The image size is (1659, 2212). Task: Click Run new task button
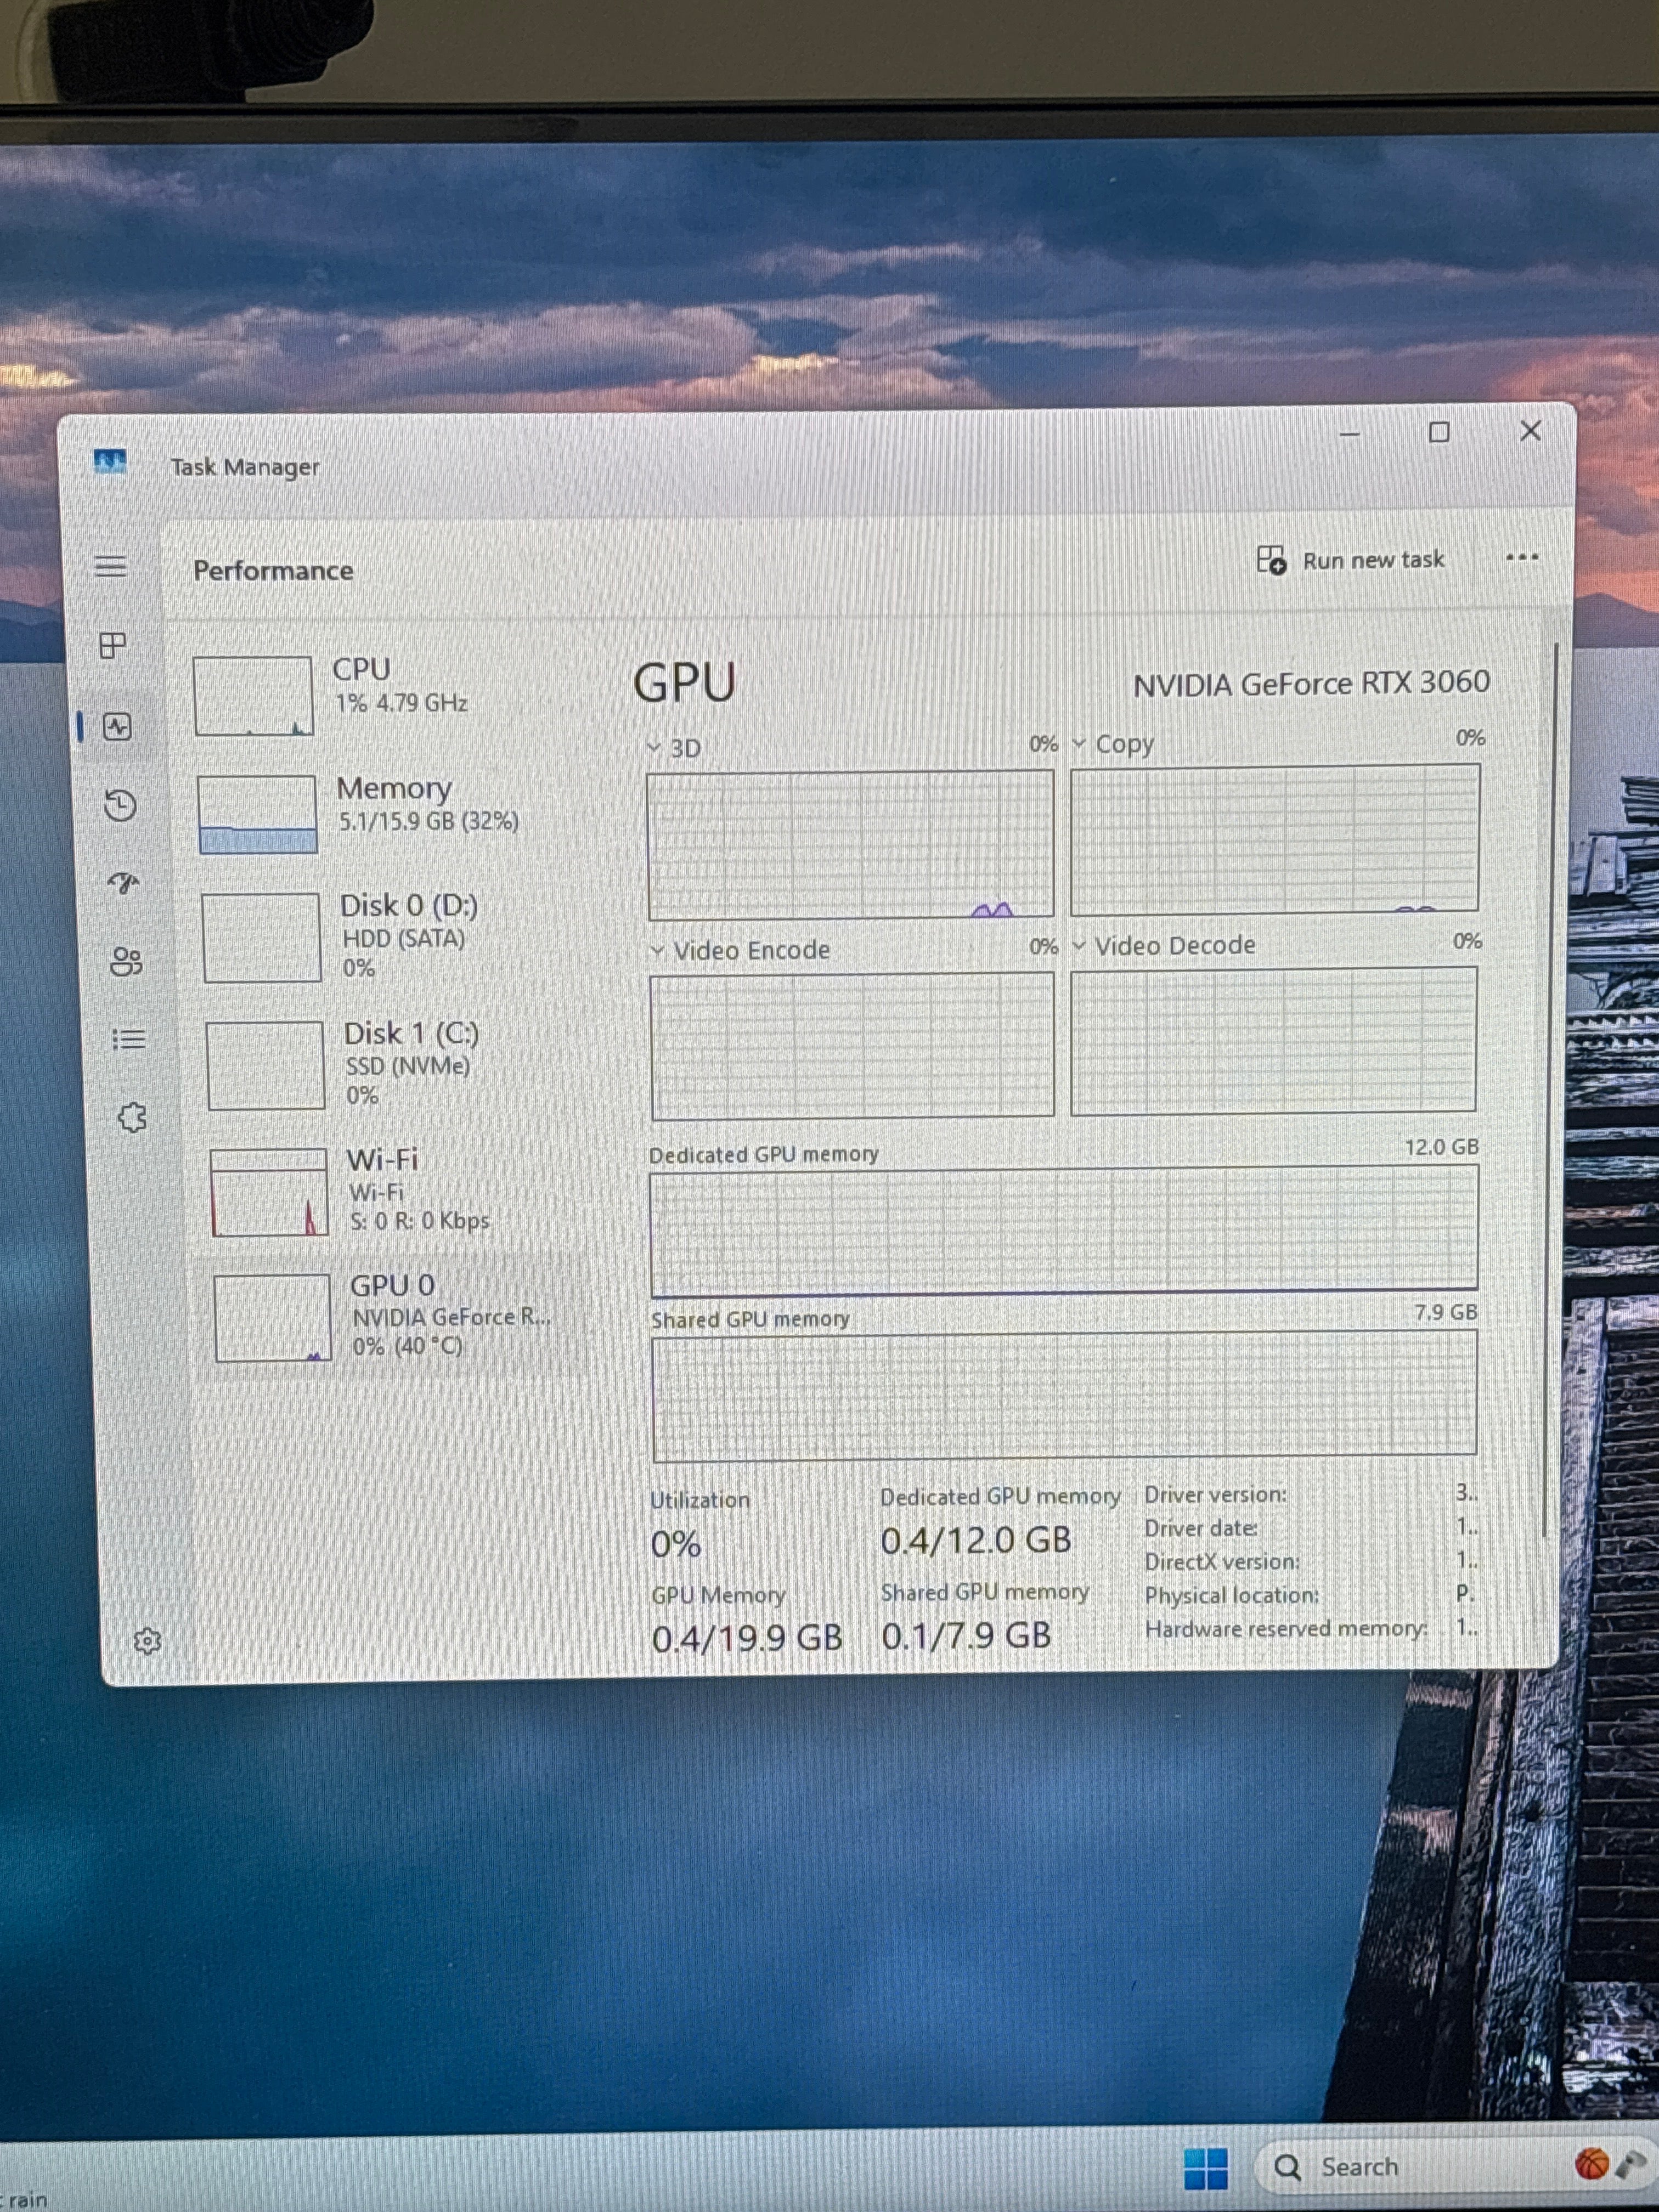pos(1350,560)
